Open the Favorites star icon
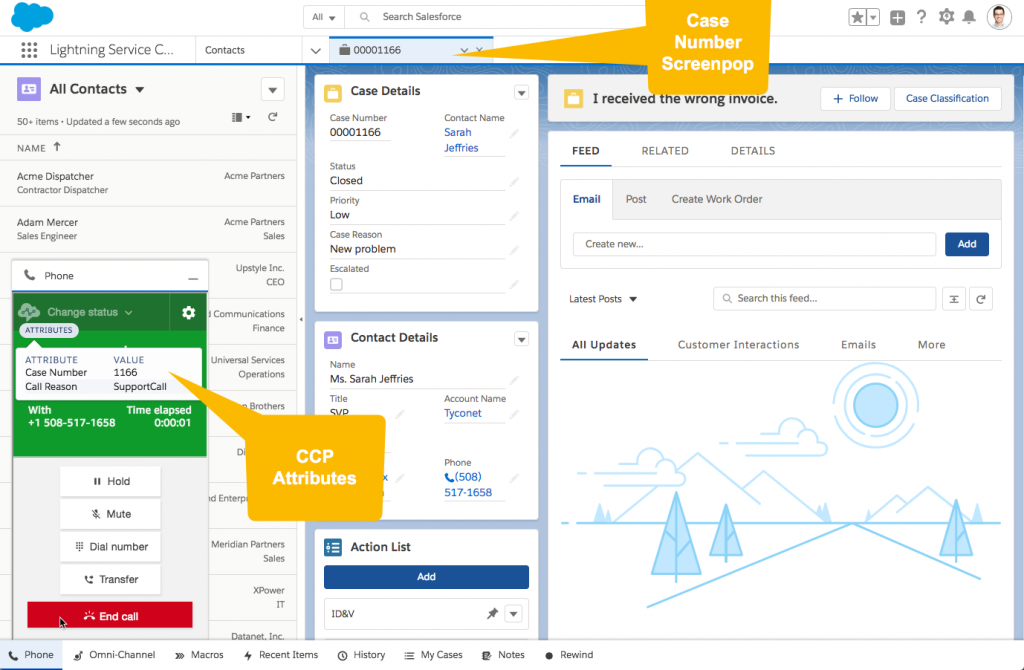The height and width of the screenshot is (670, 1024). point(857,17)
